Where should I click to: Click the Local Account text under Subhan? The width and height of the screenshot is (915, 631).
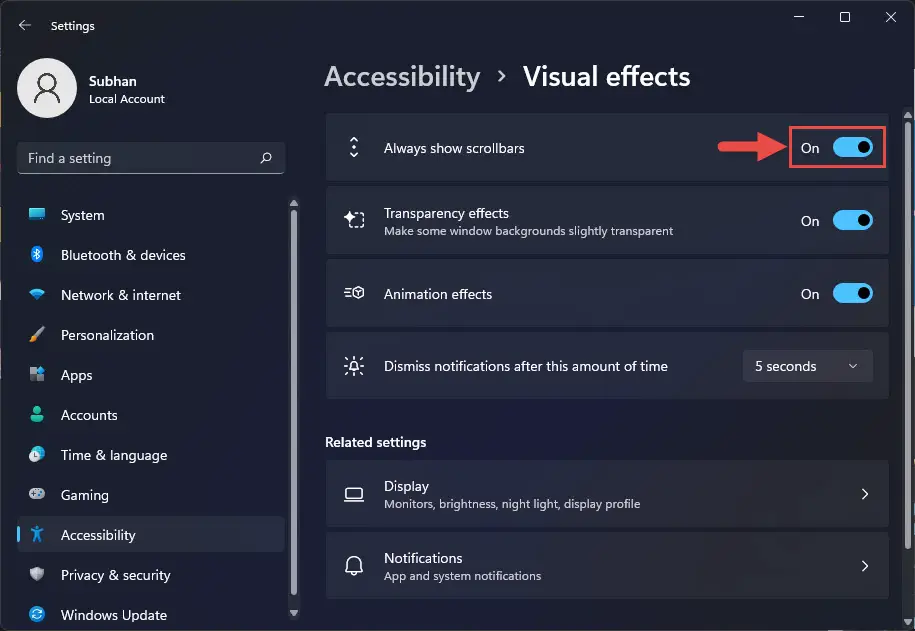pyautogui.click(x=127, y=99)
